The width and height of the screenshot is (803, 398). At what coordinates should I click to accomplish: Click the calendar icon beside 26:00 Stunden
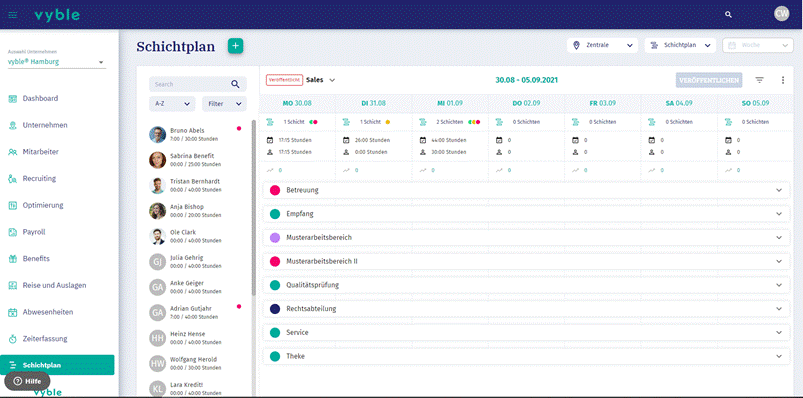pos(346,140)
